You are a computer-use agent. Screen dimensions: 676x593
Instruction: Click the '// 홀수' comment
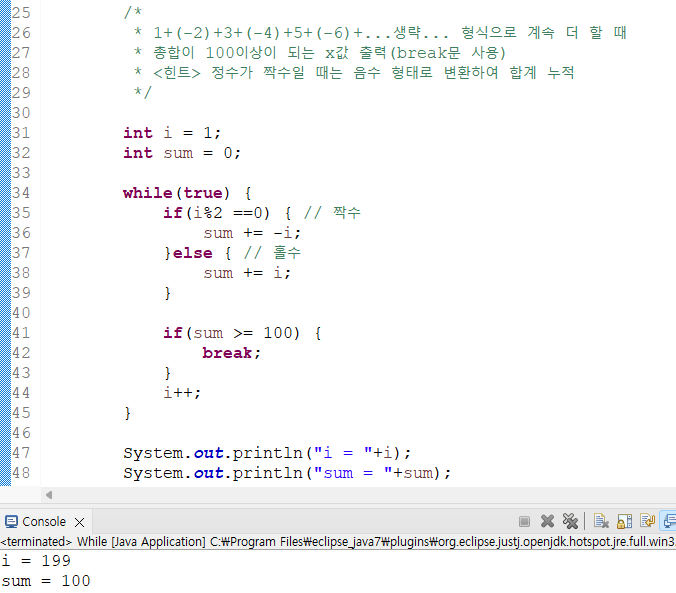(x=272, y=253)
